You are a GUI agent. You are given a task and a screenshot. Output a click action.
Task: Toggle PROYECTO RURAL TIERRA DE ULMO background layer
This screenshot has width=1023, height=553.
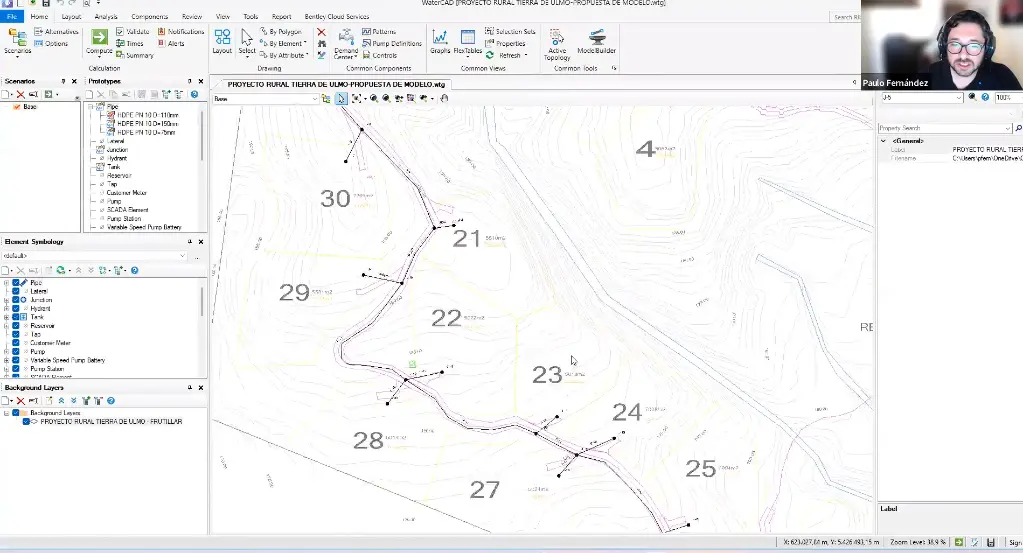[x=26, y=421]
